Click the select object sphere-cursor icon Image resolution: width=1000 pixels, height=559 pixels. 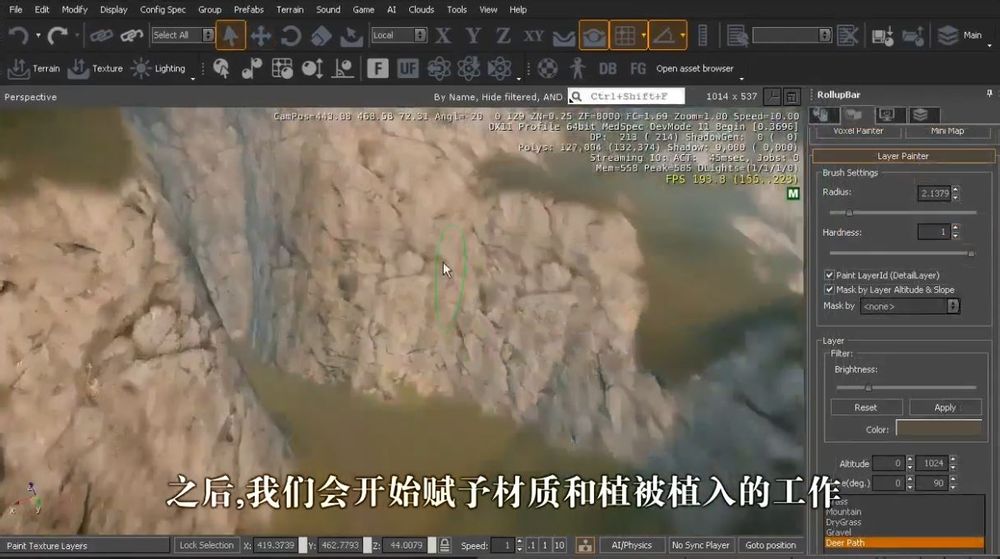pyautogui.click(x=221, y=68)
